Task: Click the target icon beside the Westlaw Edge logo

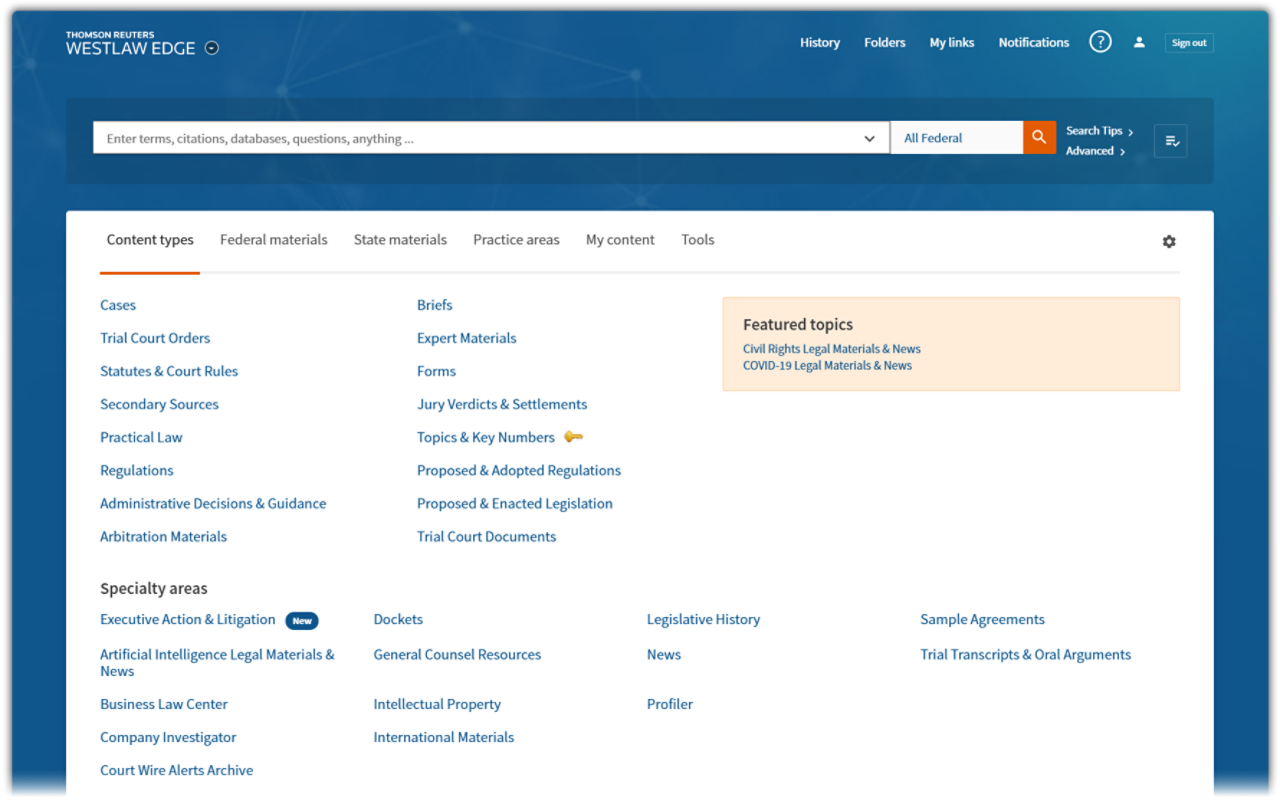Action: (210, 46)
